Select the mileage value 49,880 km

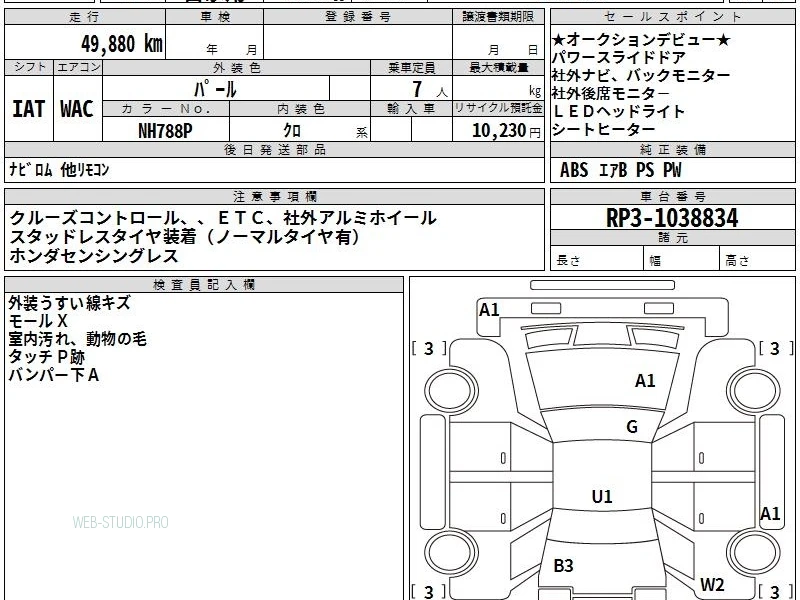tap(122, 44)
